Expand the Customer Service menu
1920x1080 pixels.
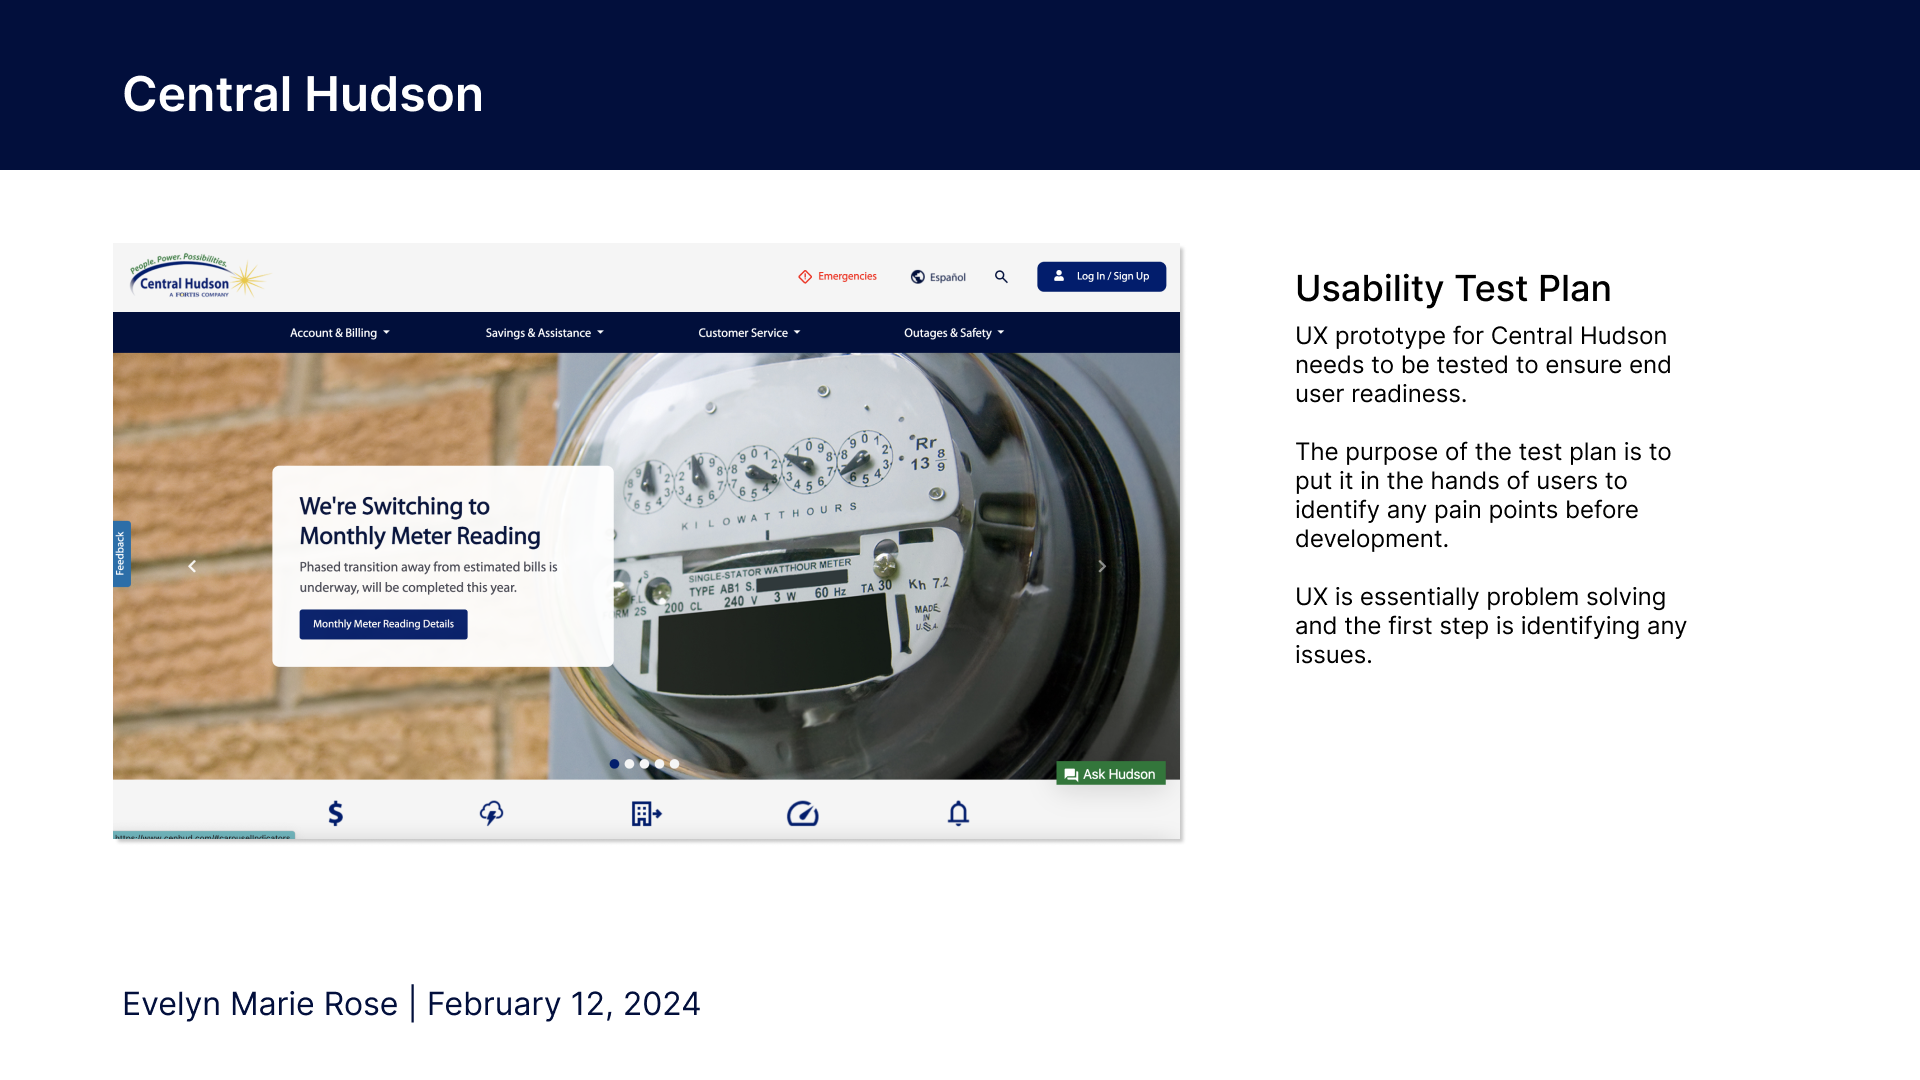[750, 333]
